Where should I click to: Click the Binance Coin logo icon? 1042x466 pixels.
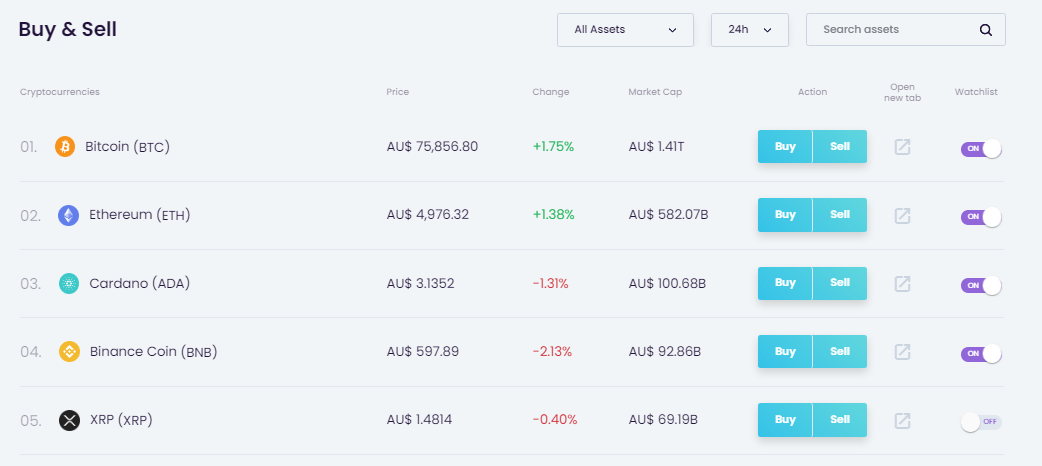[x=69, y=352]
